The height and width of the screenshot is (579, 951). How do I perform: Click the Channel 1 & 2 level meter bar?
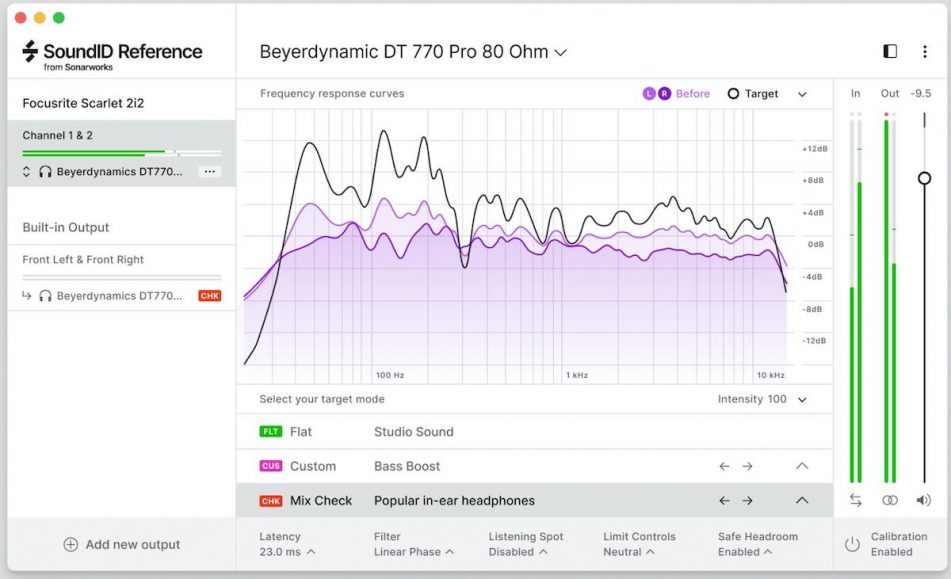pos(121,152)
